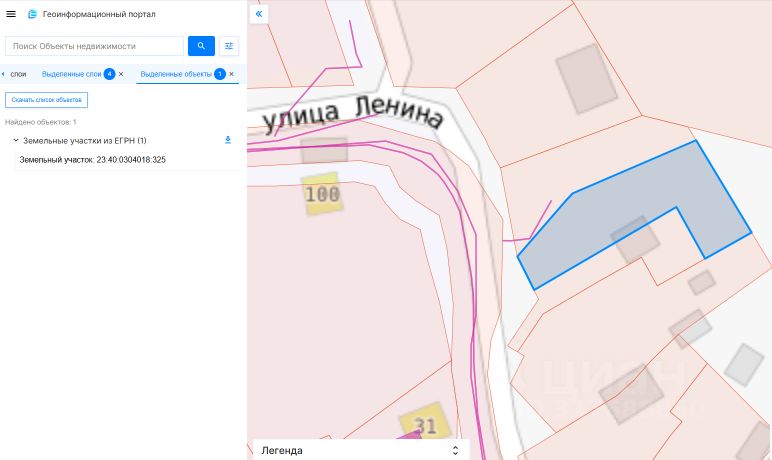Collapse the Земельные участки из ЕГРН group
This screenshot has width=772, height=460.
click(x=16, y=140)
